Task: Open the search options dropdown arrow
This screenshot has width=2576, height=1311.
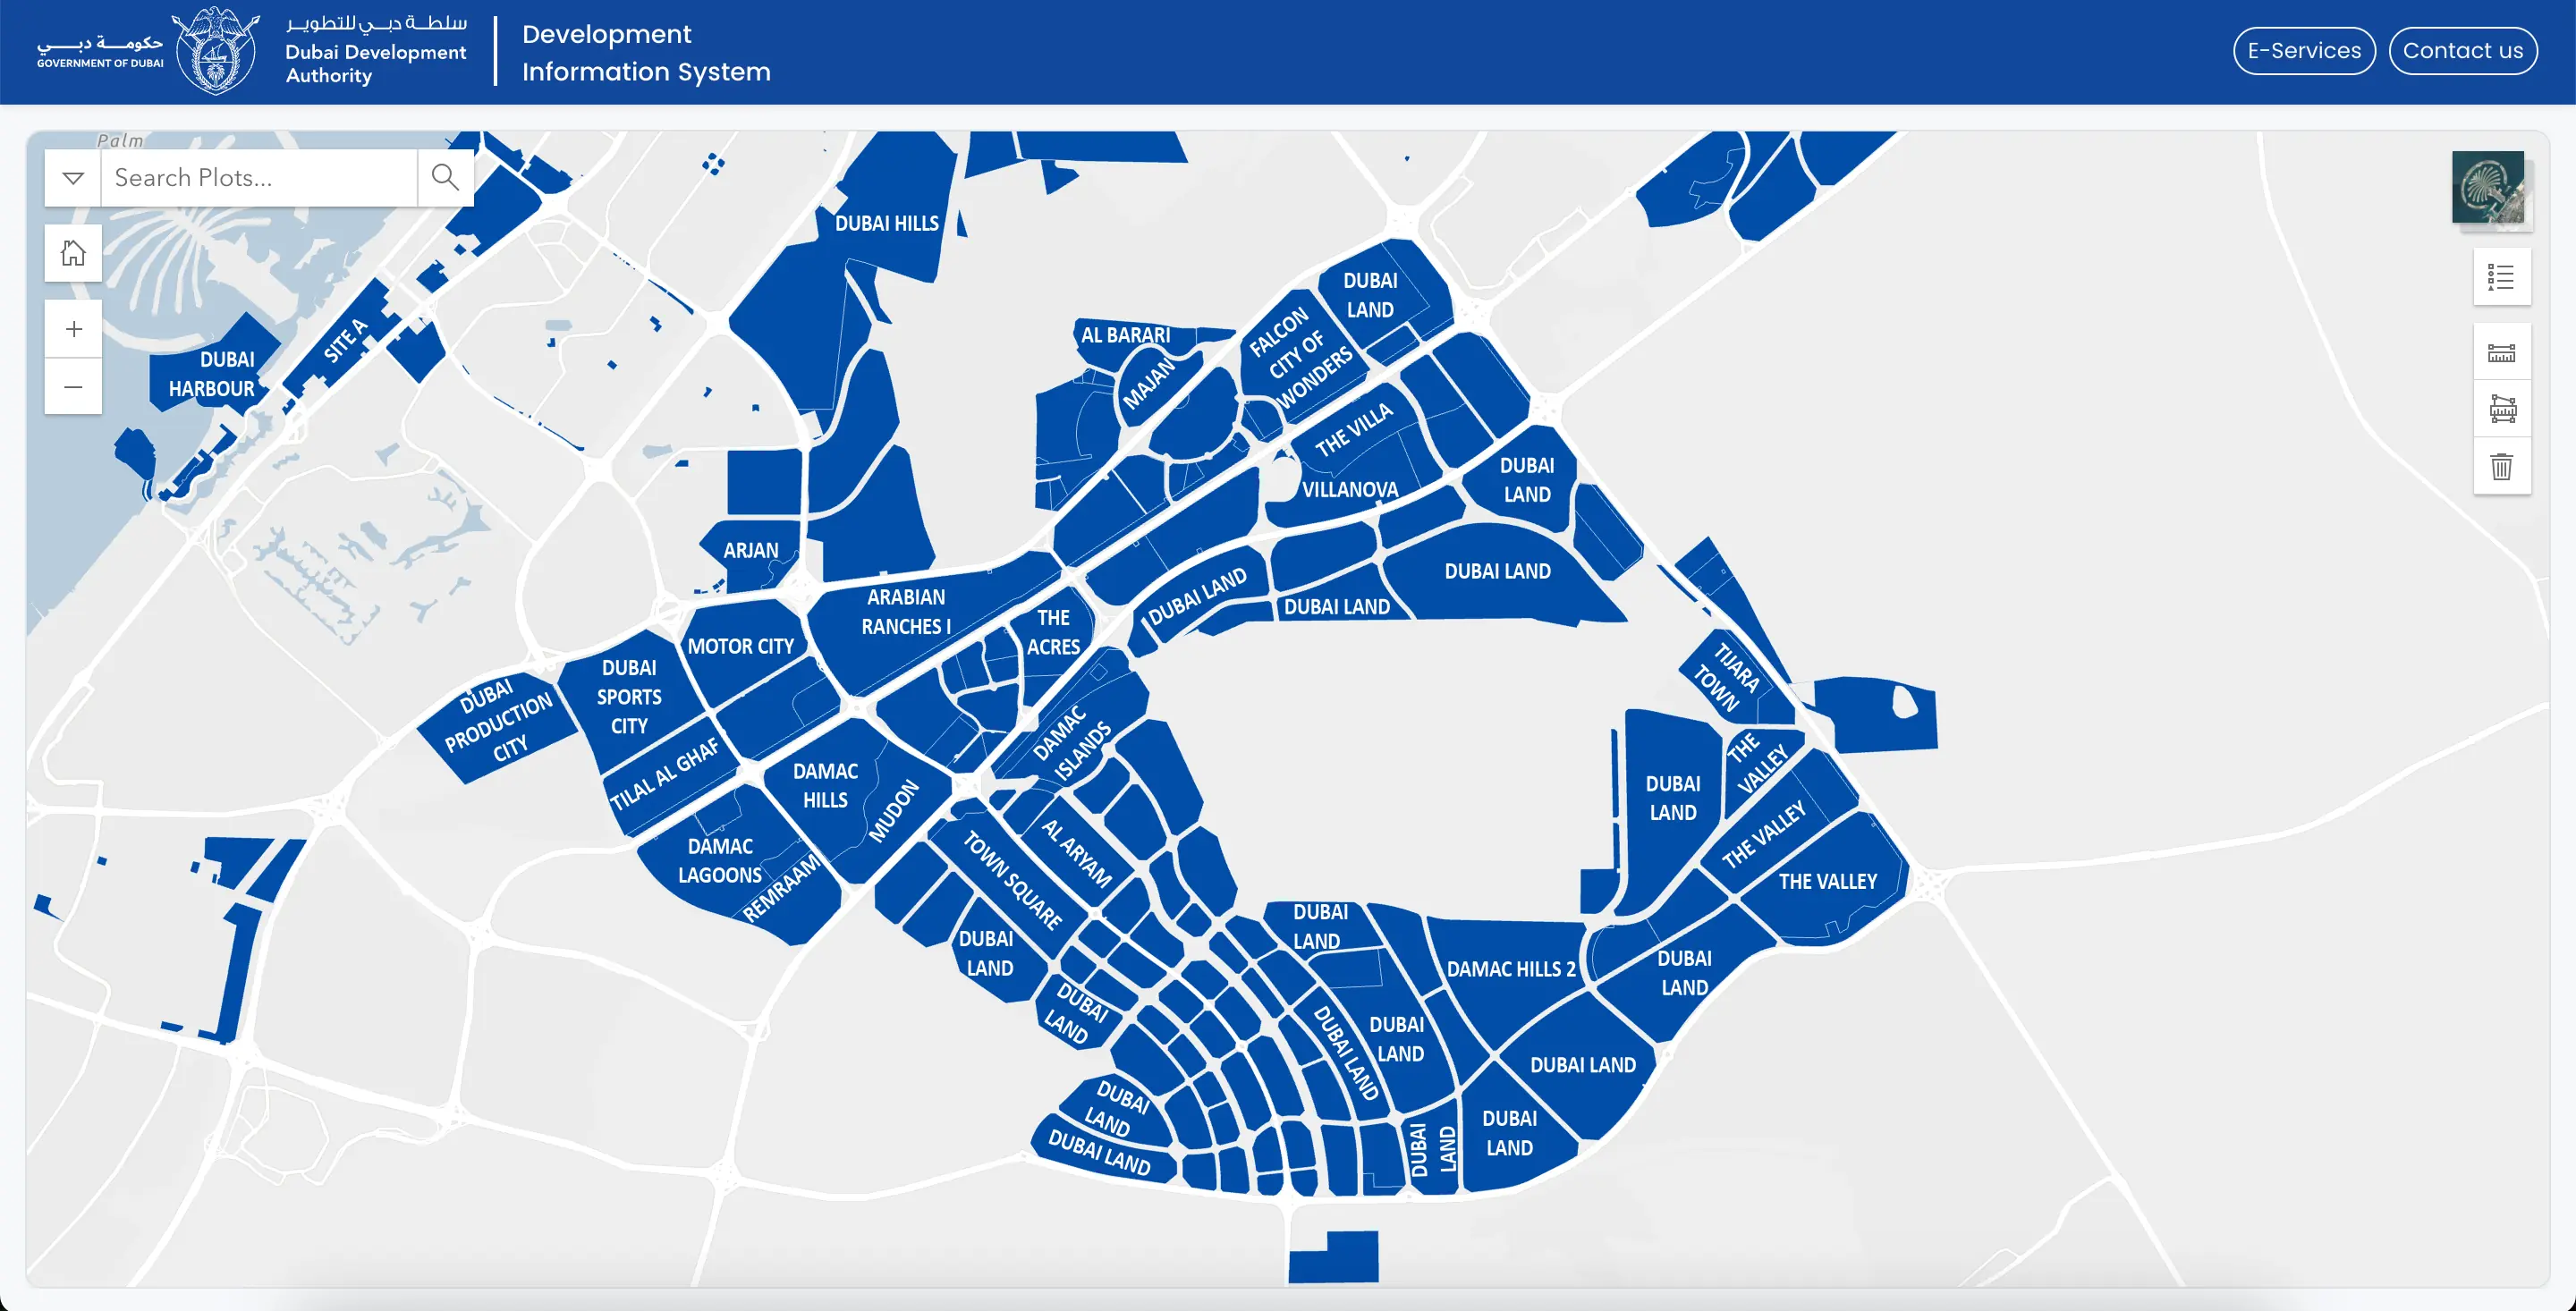Action: (x=73, y=178)
